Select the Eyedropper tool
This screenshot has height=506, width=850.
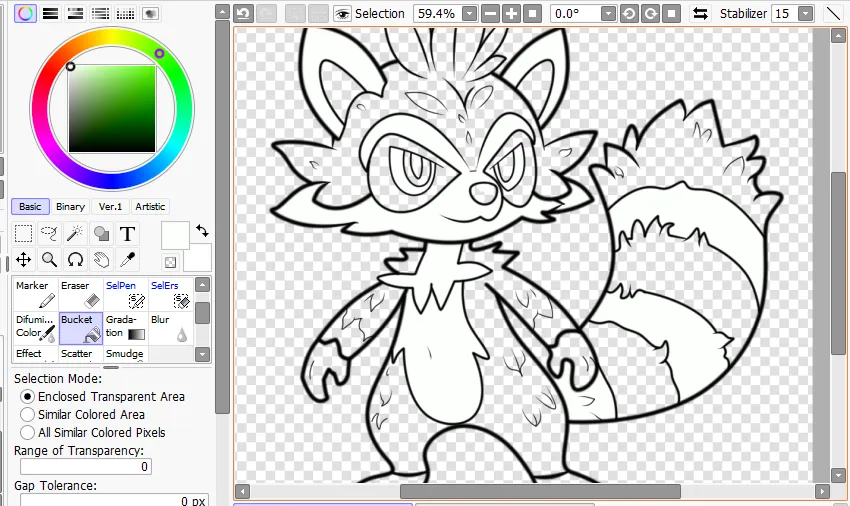pos(127,260)
